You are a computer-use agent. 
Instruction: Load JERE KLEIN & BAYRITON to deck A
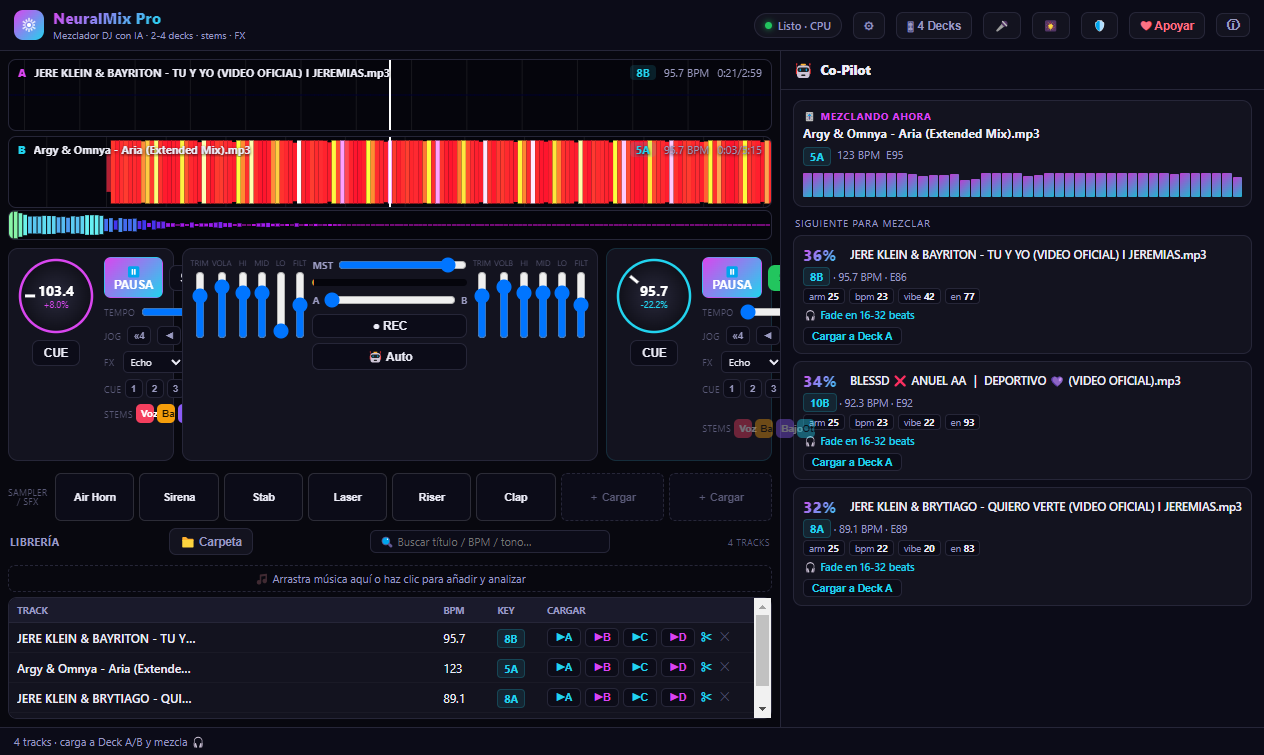tap(564, 637)
